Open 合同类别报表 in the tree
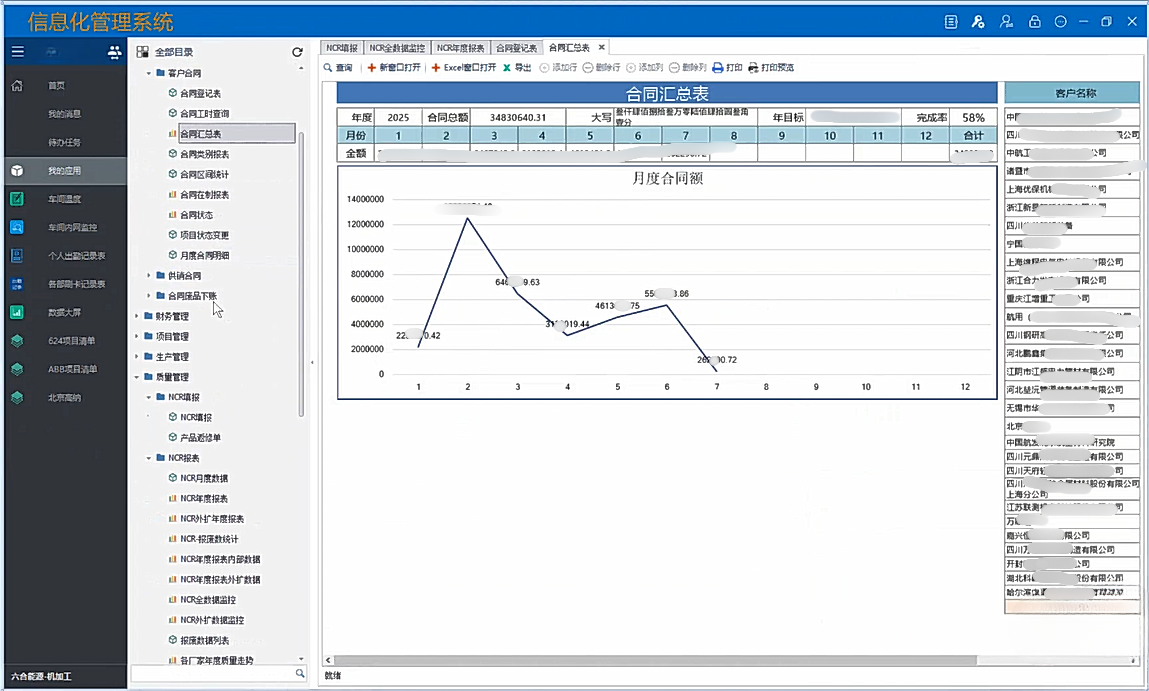Viewport: 1149px width, 691px height. [x=204, y=154]
